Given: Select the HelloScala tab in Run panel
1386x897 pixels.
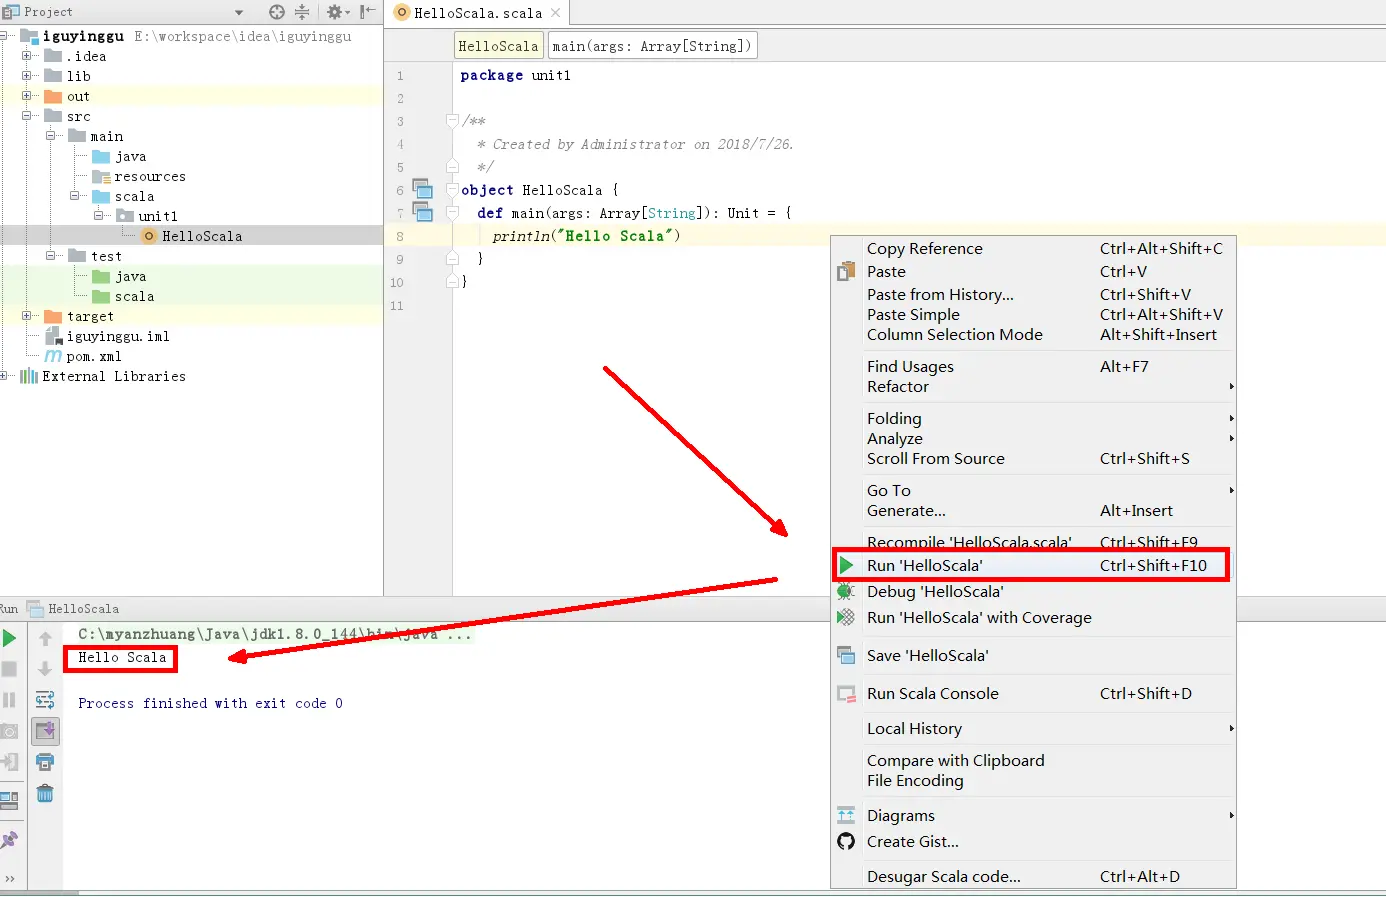Looking at the screenshot, I should pyautogui.click(x=74, y=608).
